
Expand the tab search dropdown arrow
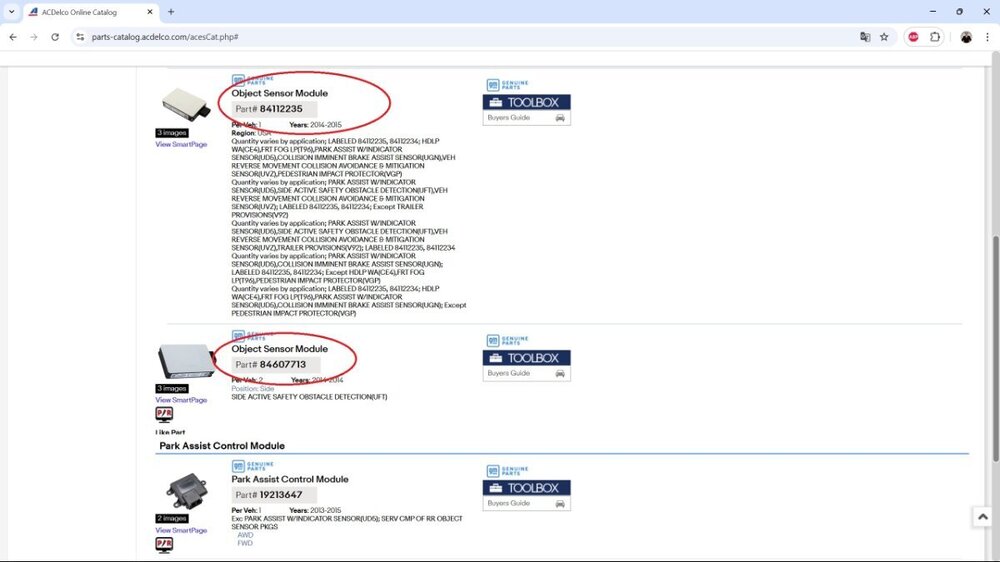coord(12,12)
